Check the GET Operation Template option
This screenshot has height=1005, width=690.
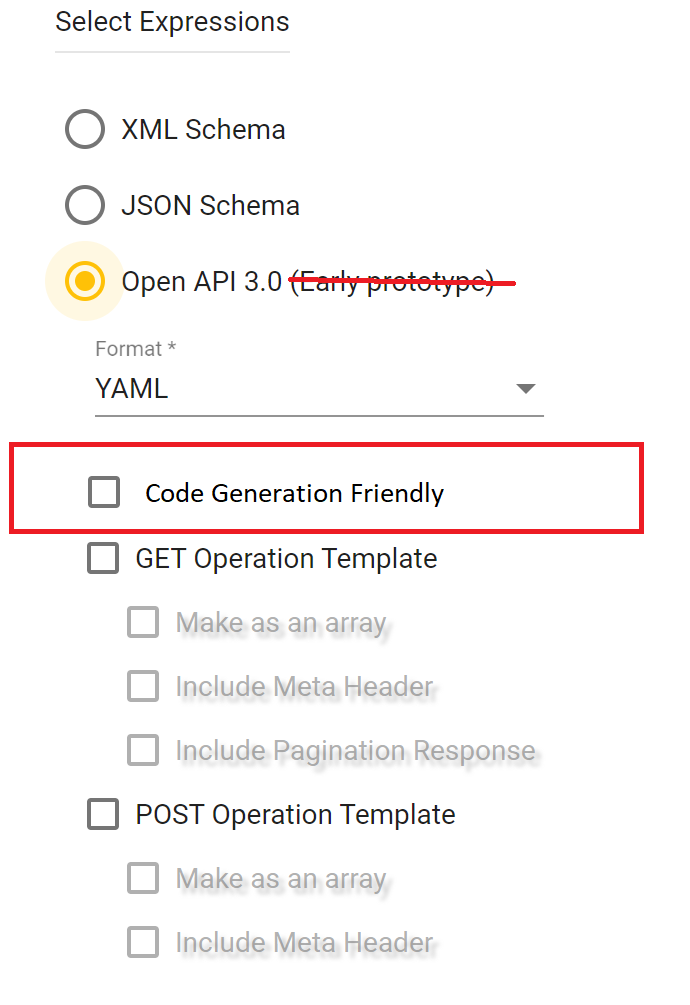click(103, 558)
